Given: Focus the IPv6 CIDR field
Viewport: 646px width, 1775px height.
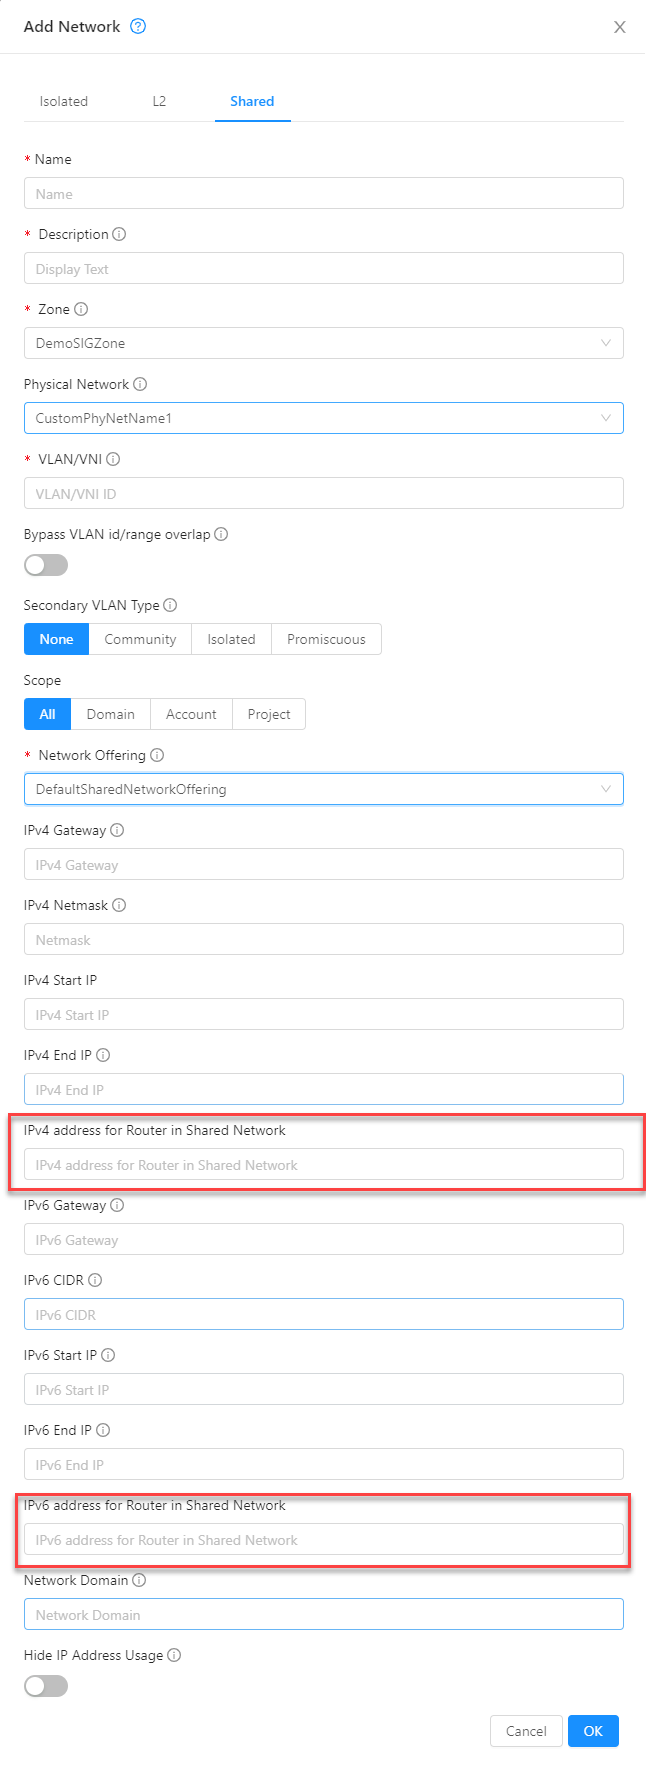Looking at the screenshot, I should 324,1314.
